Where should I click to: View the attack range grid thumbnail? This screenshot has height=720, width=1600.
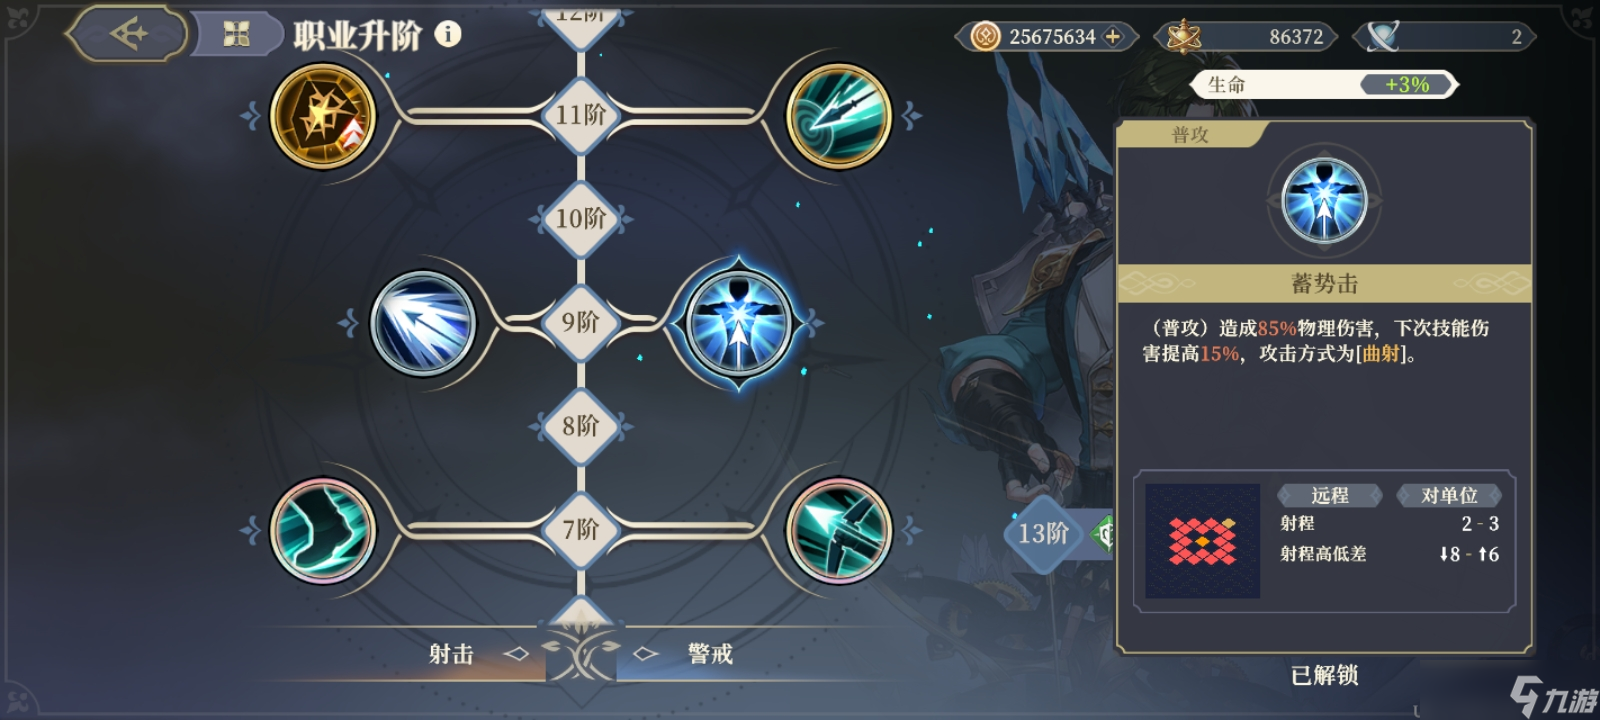pos(1202,541)
